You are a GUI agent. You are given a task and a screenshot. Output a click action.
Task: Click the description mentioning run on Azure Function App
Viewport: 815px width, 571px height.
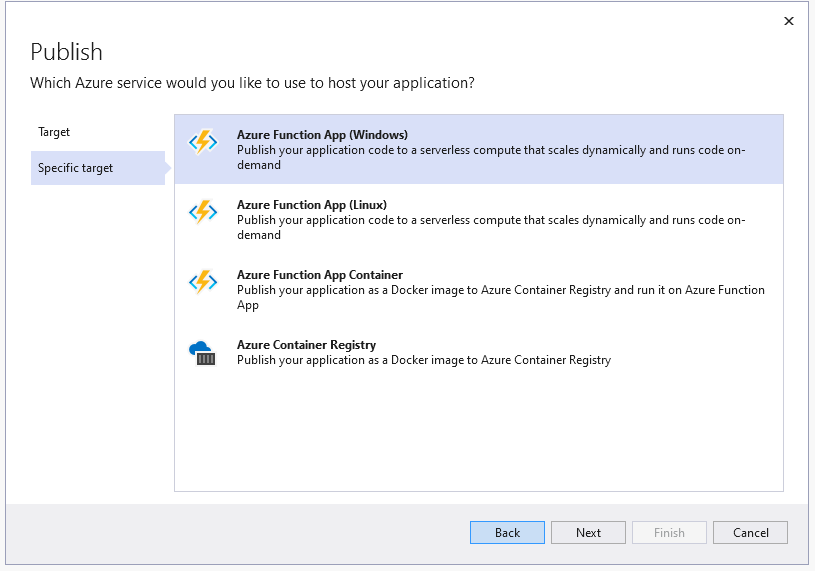[x=500, y=297]
